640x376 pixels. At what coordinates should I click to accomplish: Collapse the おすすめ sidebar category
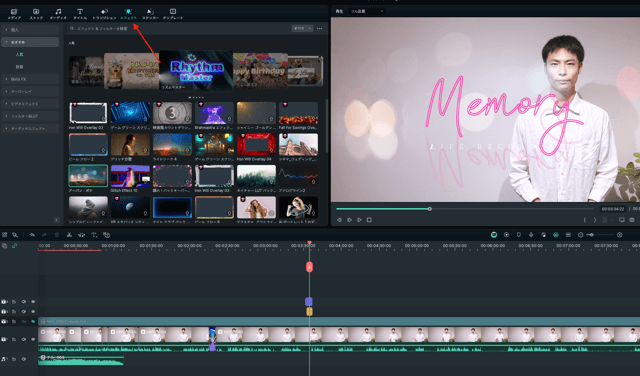[30, 42]
